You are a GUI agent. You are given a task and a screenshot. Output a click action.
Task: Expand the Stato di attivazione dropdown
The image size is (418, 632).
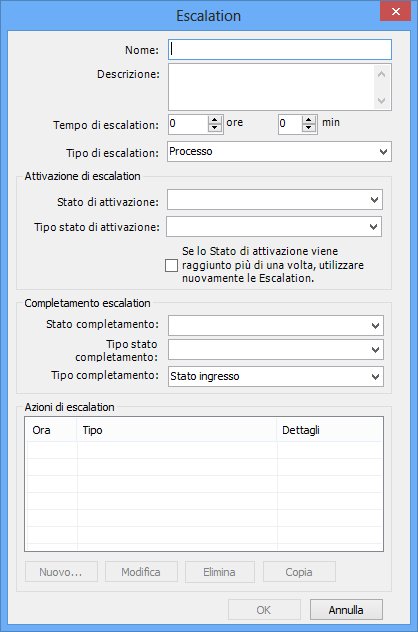pos(275,200)
